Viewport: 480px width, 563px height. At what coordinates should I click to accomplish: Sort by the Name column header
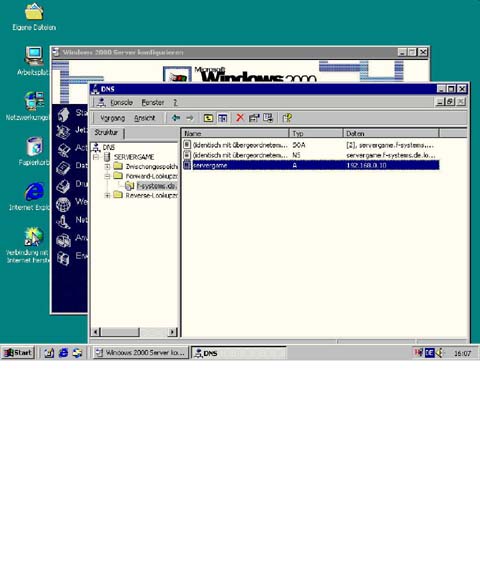235,133
